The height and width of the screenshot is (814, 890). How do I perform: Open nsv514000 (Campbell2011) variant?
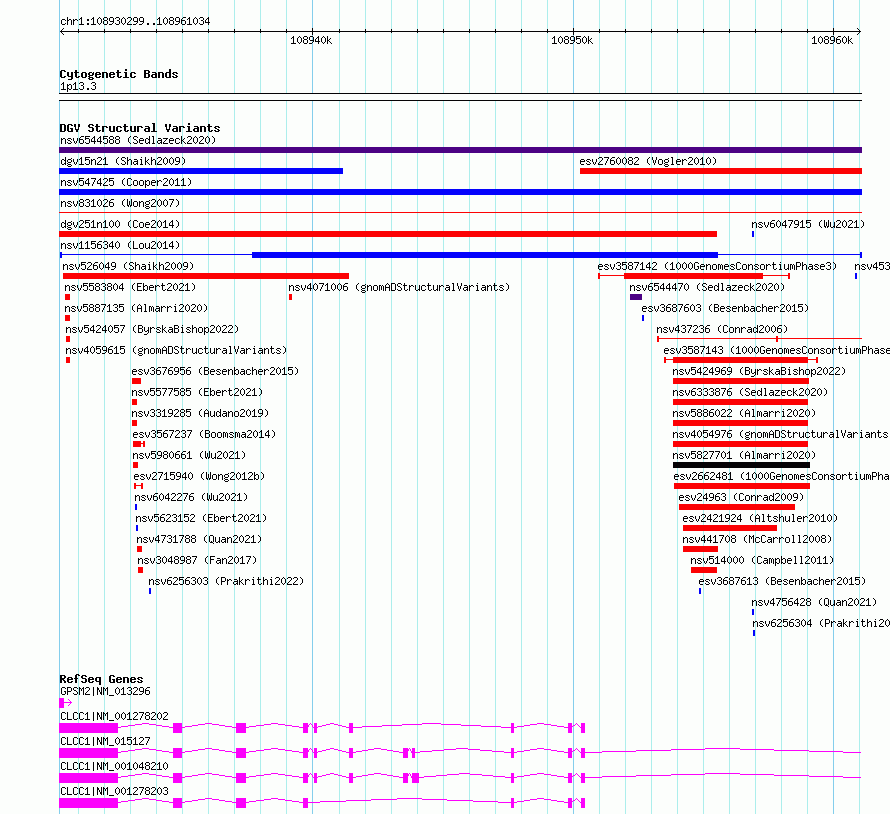762,560
